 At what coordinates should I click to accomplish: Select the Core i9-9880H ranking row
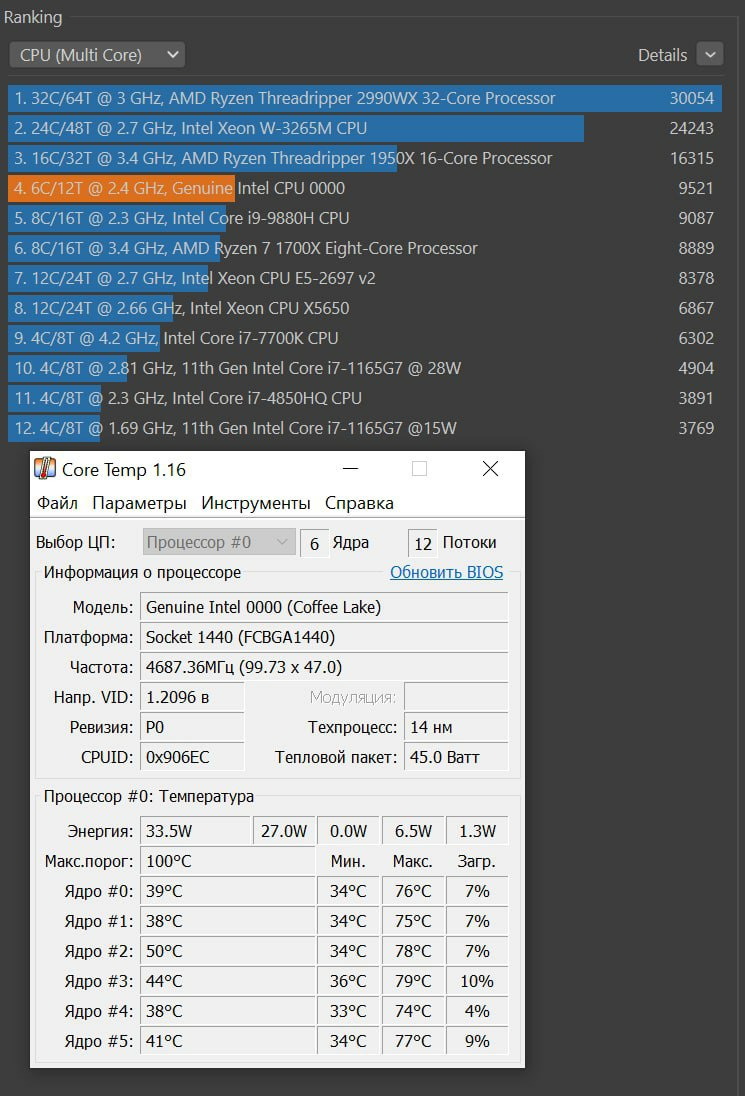365,218
